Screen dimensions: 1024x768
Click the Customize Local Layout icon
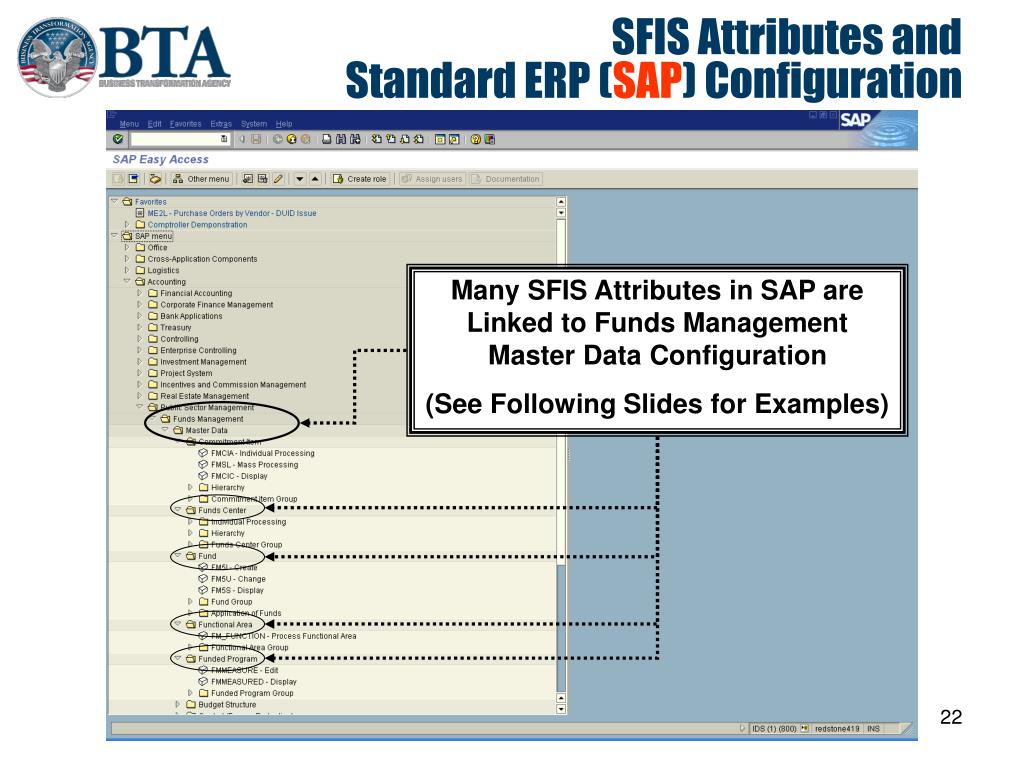tap(489, 139)
